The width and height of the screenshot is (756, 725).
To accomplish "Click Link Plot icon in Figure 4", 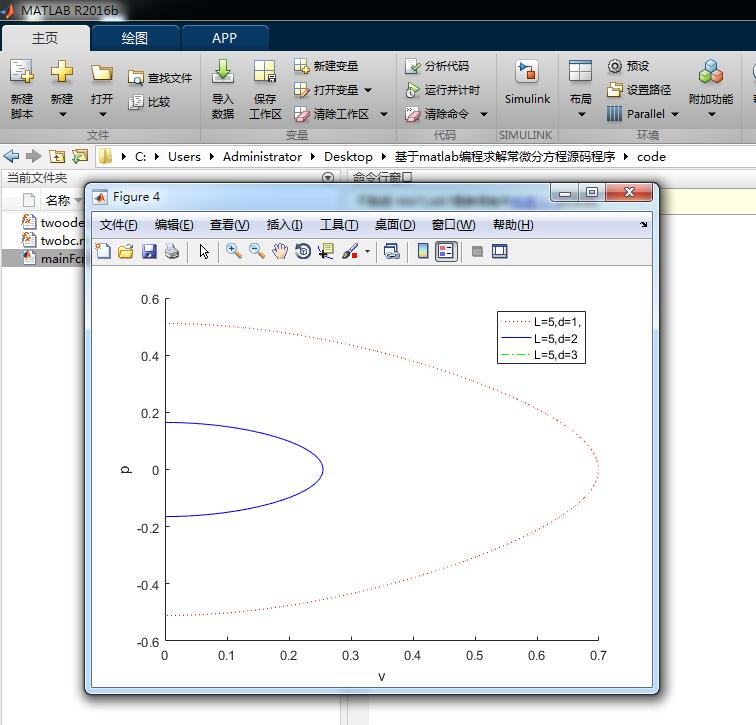I will point(392,251).
